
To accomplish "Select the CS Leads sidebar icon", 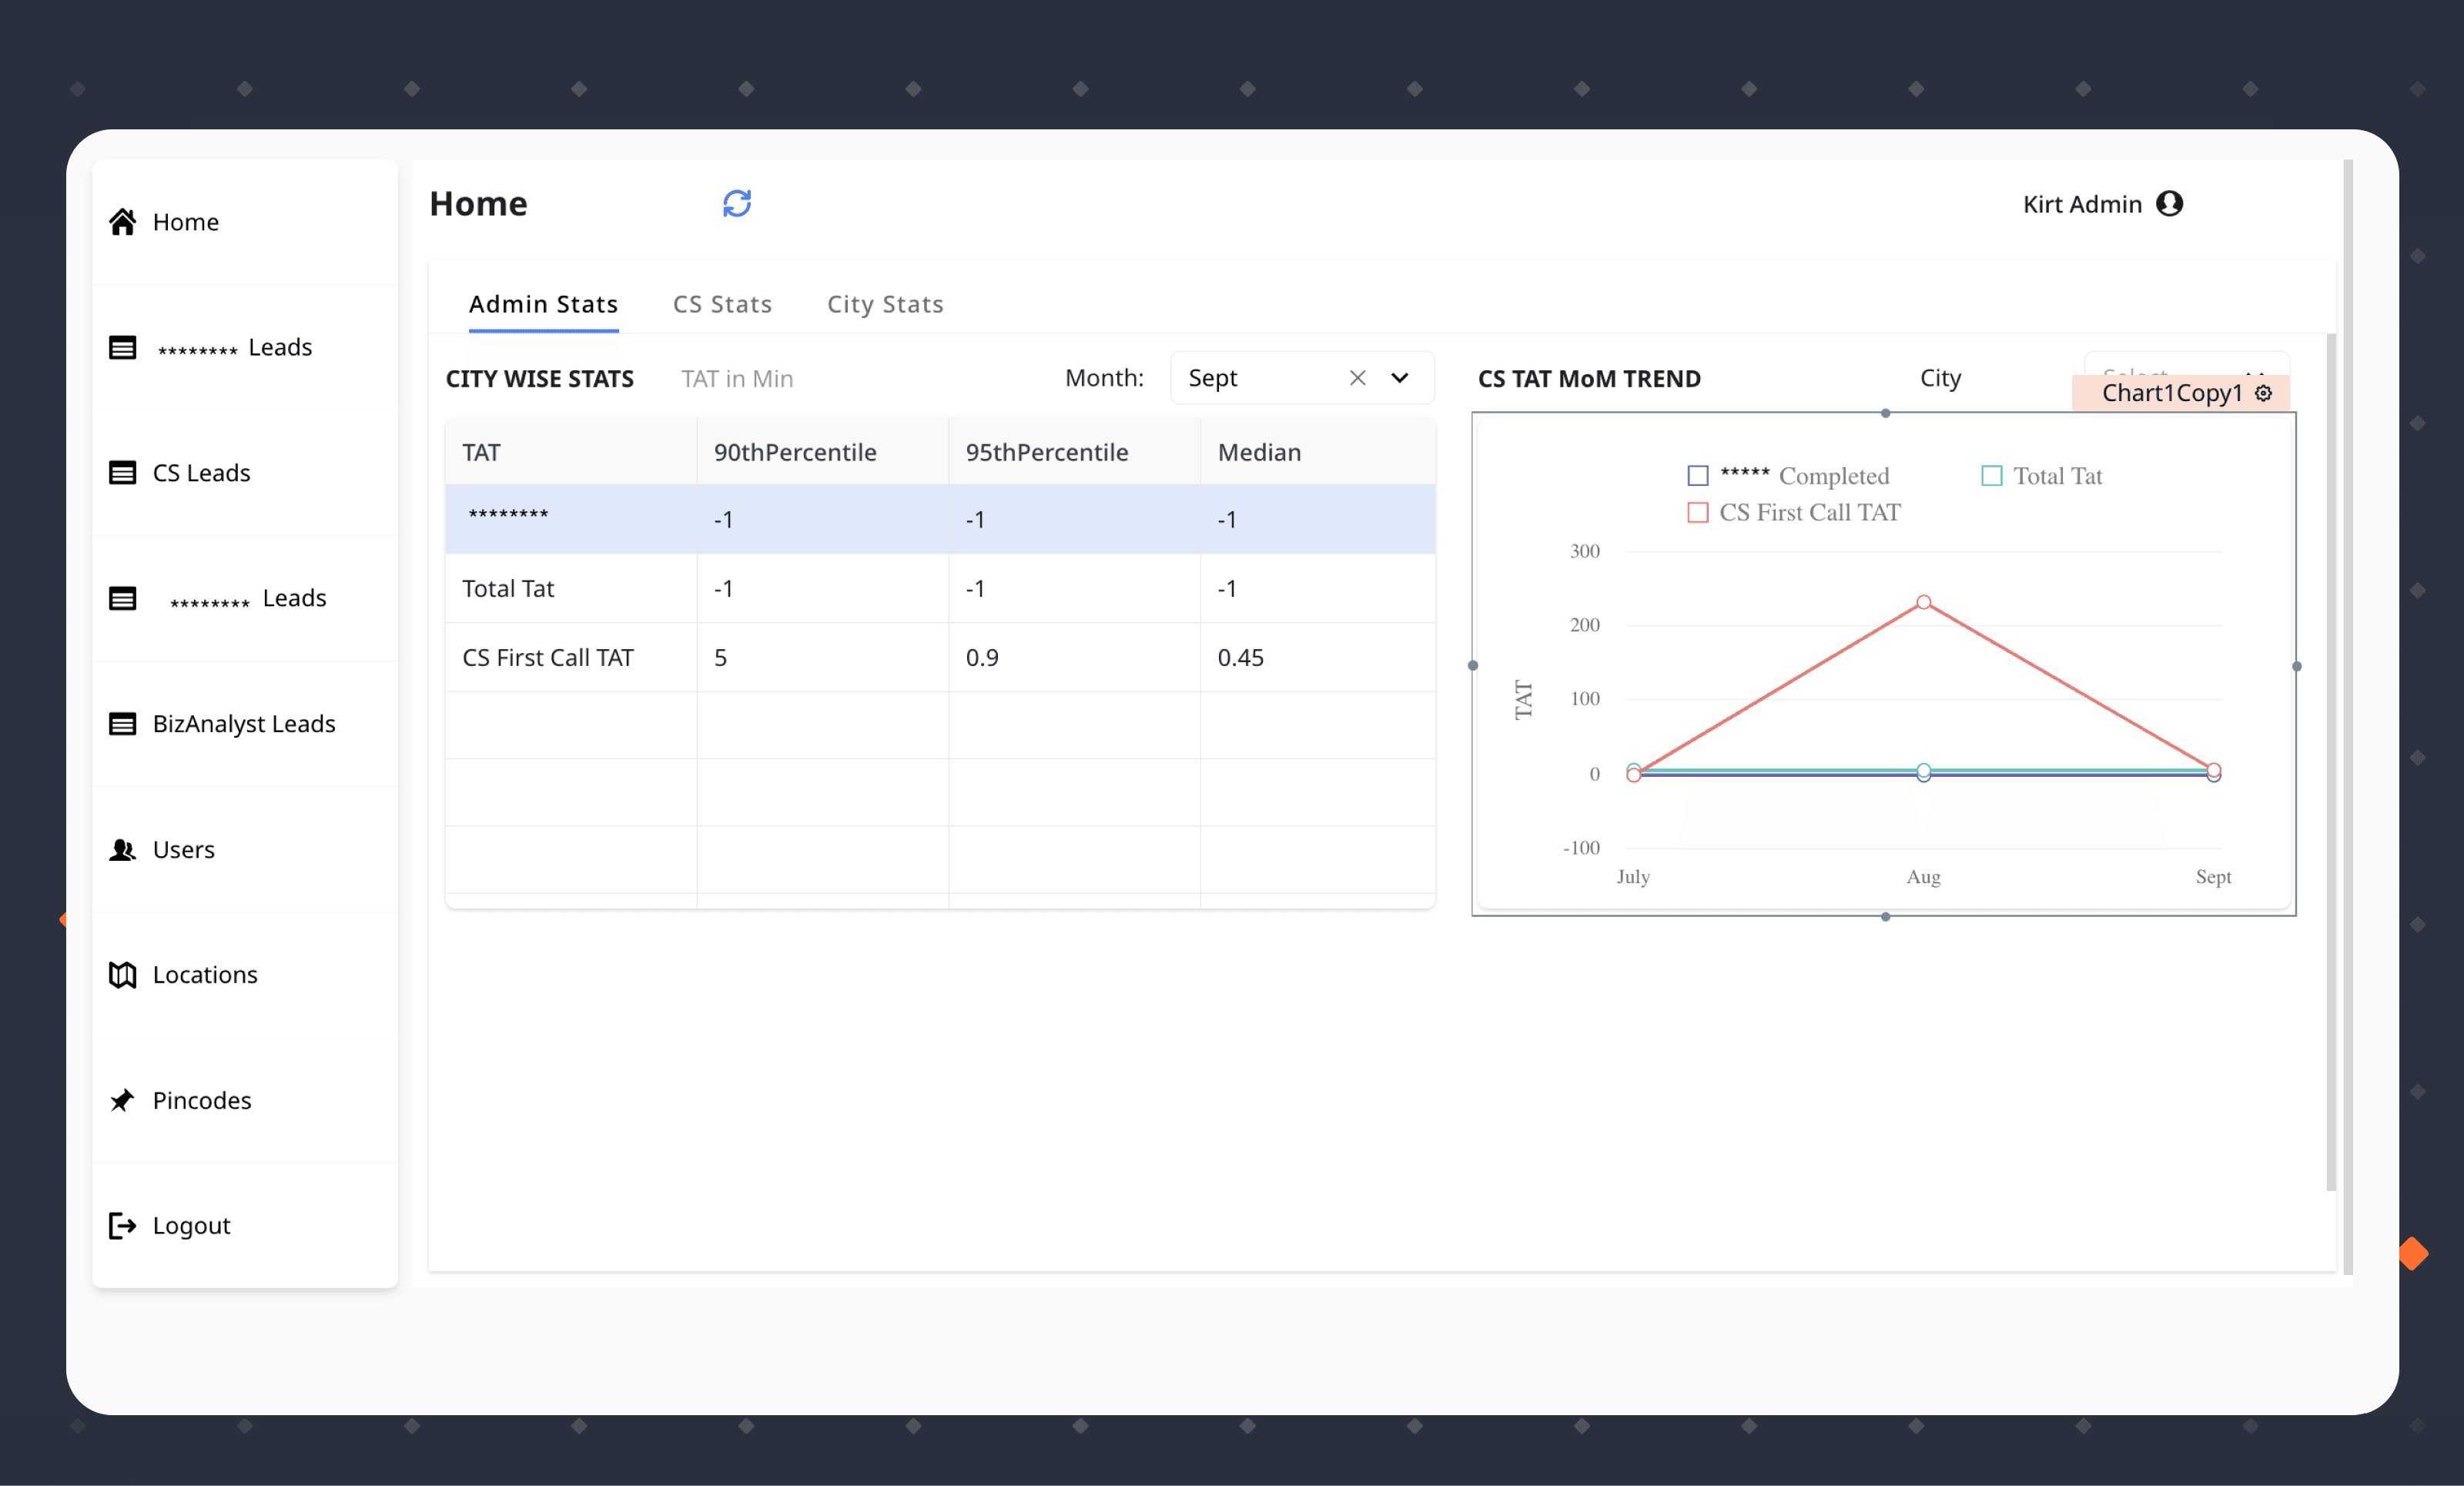I will click(x=122, y=472).
